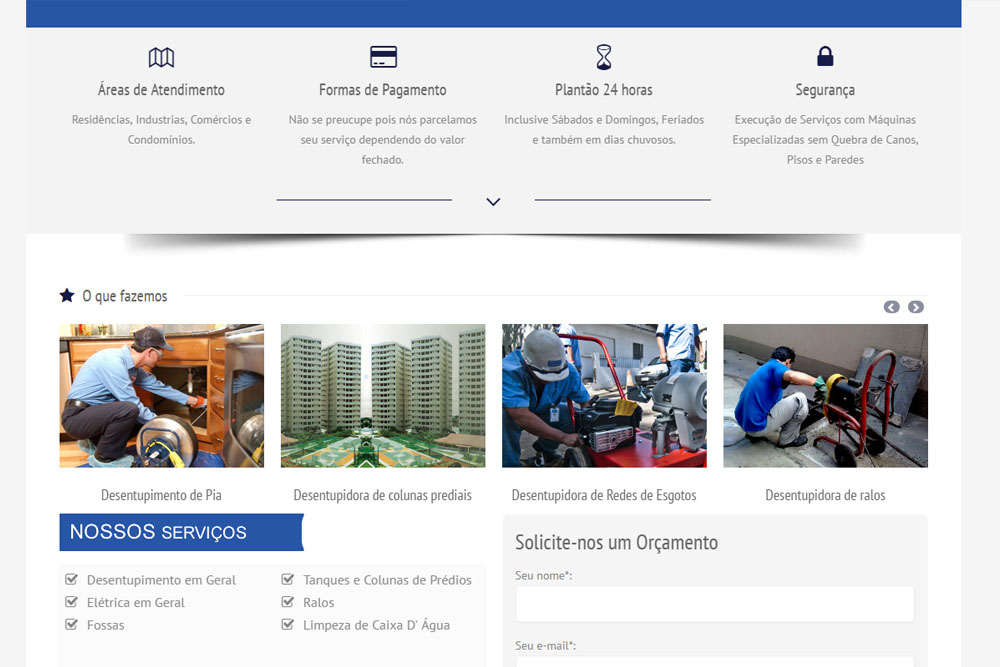Screen dimensions: 1000x667
Task: Toggle the Fossas check icon
Action: tap(71, 624)
